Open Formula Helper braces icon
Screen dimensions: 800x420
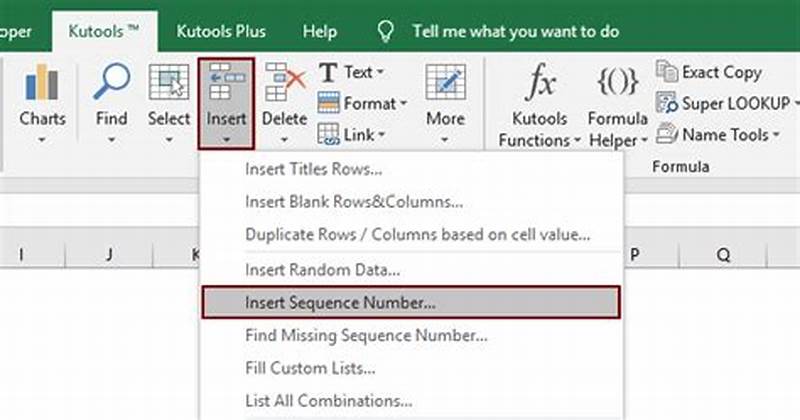pos(617,82)
